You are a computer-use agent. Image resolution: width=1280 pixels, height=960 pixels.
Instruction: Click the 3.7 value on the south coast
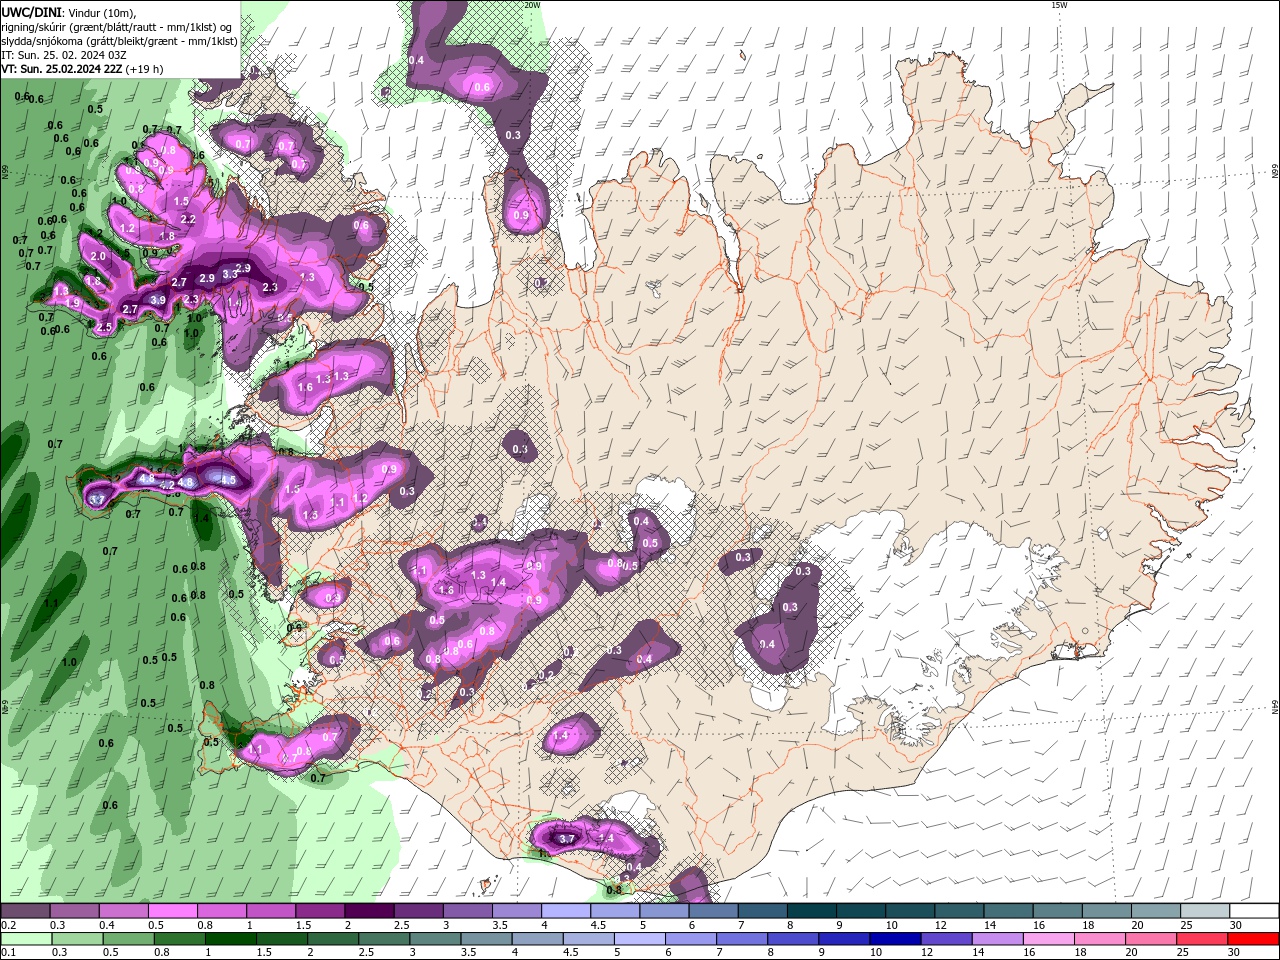[x=566, y=838]
